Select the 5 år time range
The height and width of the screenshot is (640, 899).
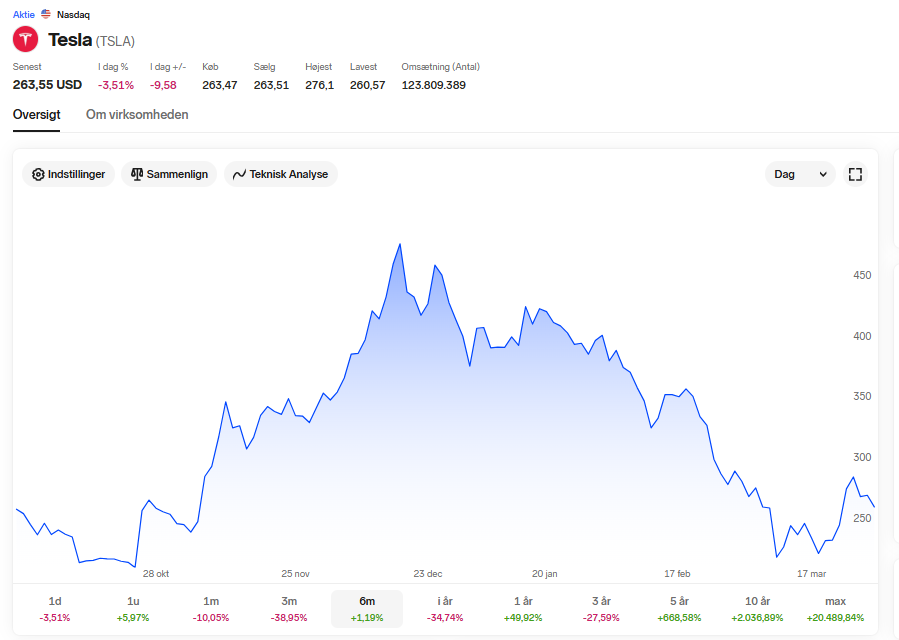click(679, 608)
